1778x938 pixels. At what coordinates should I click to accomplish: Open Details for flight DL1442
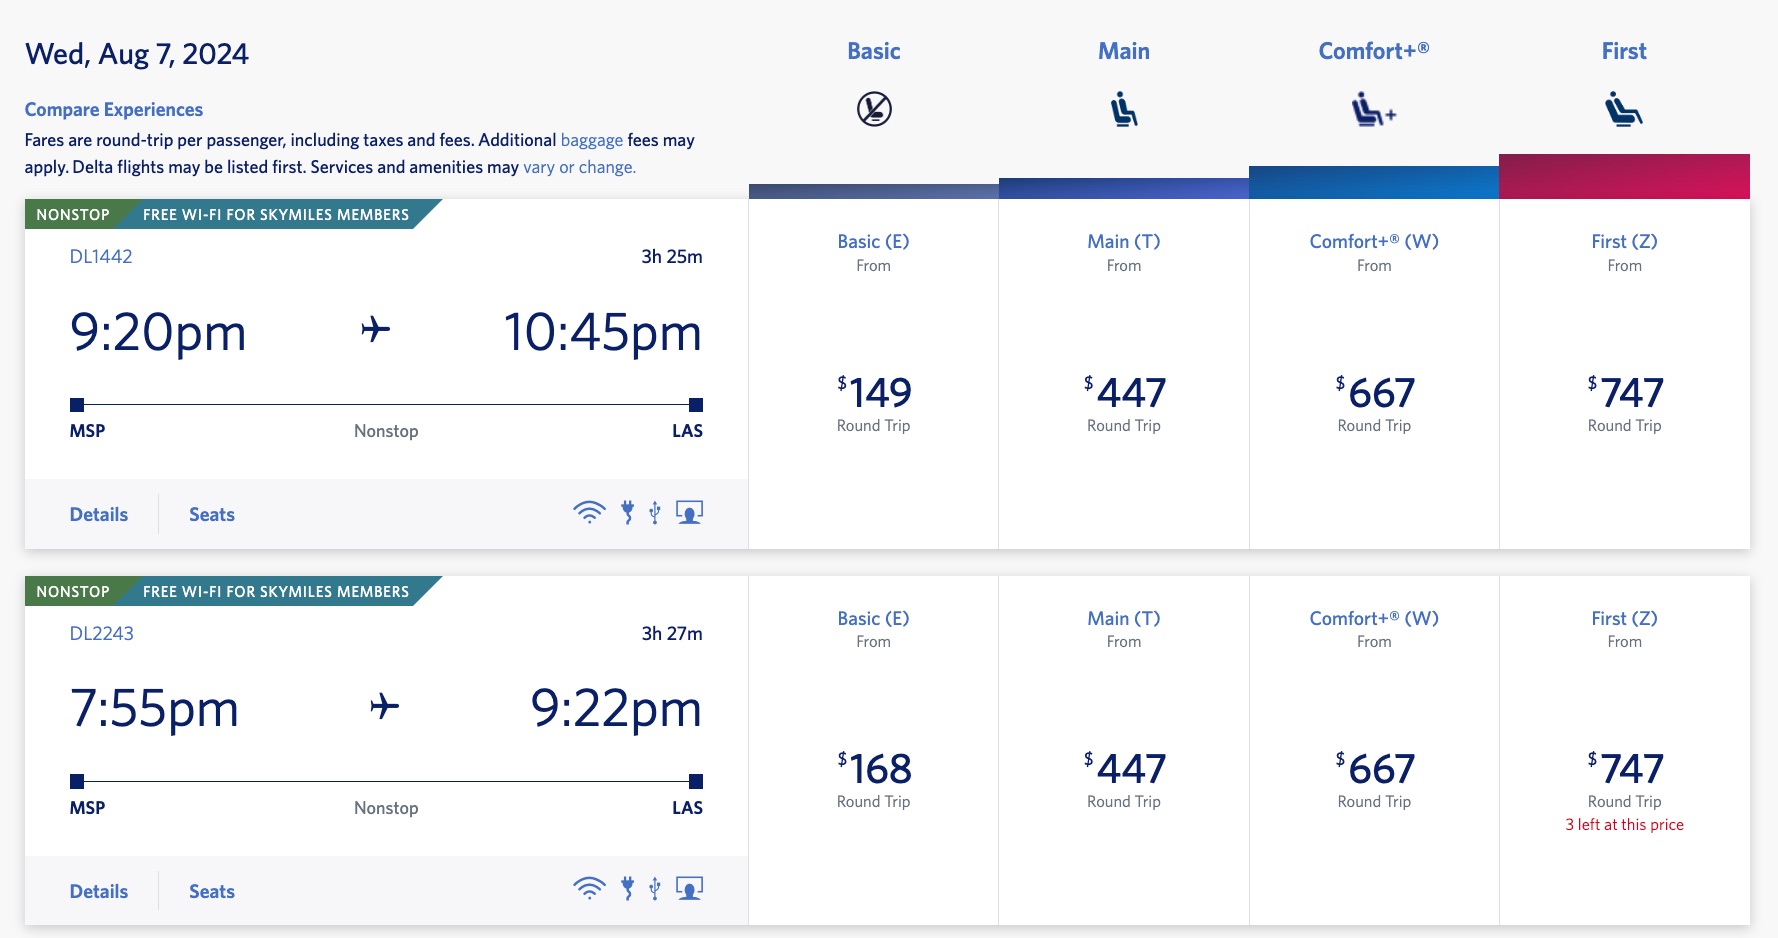[98, 514]
